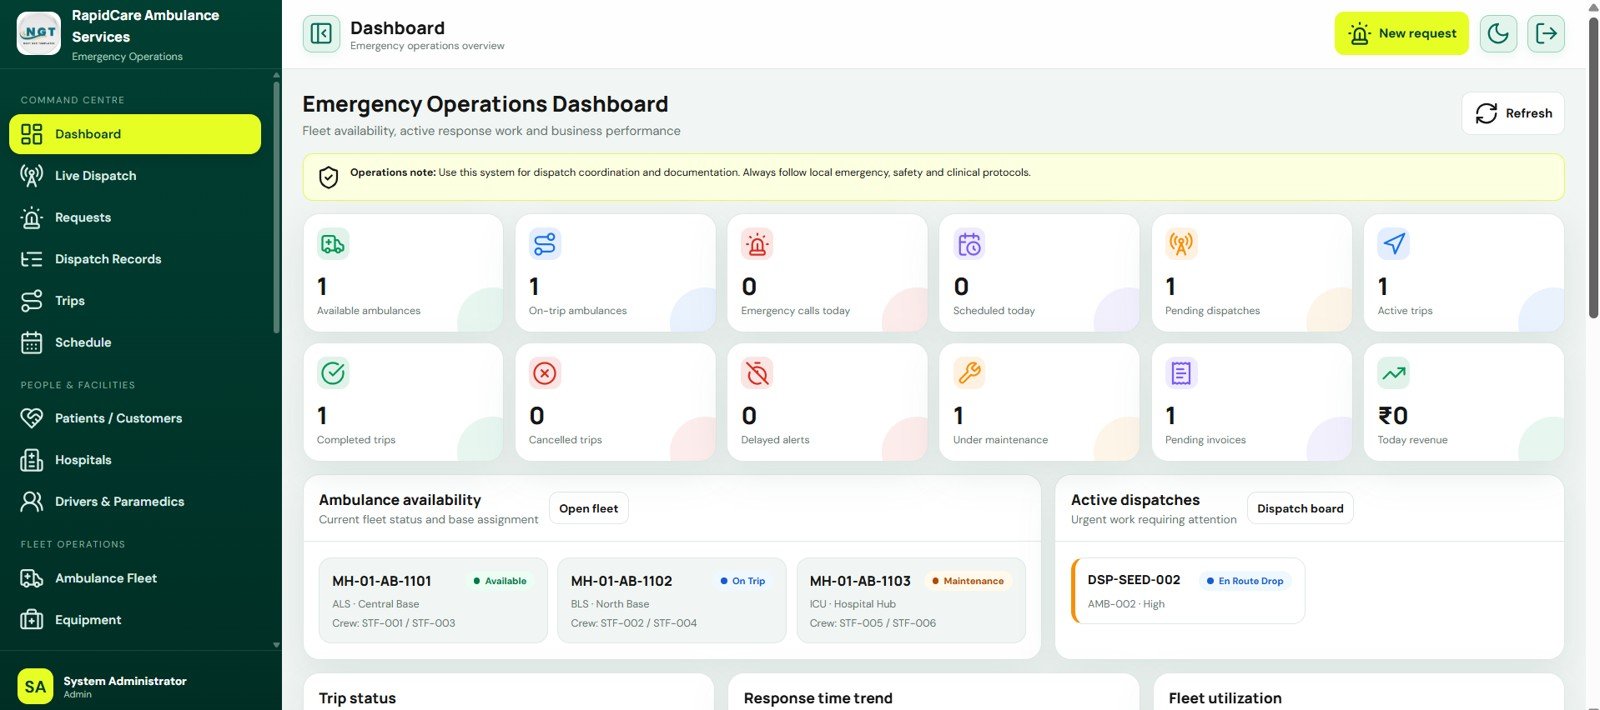1600x710 pixels.
Task: Click the Completed trips checkmark icon
Action: click(x=333, y=373)
